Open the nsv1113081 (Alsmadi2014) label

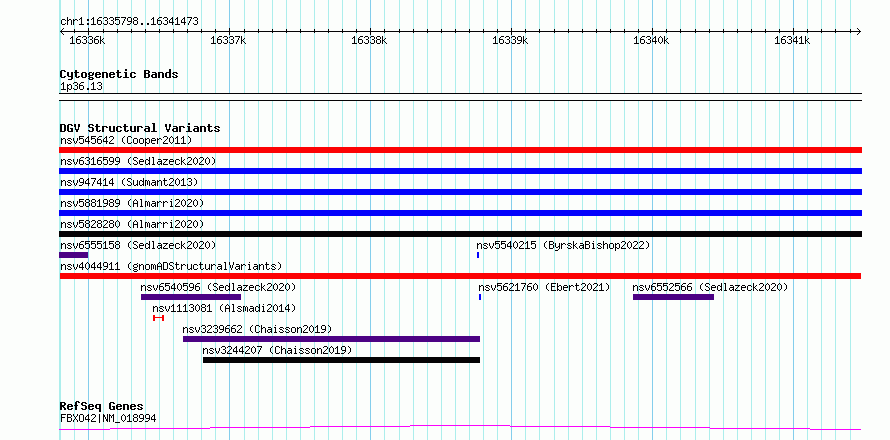[224, 308]
